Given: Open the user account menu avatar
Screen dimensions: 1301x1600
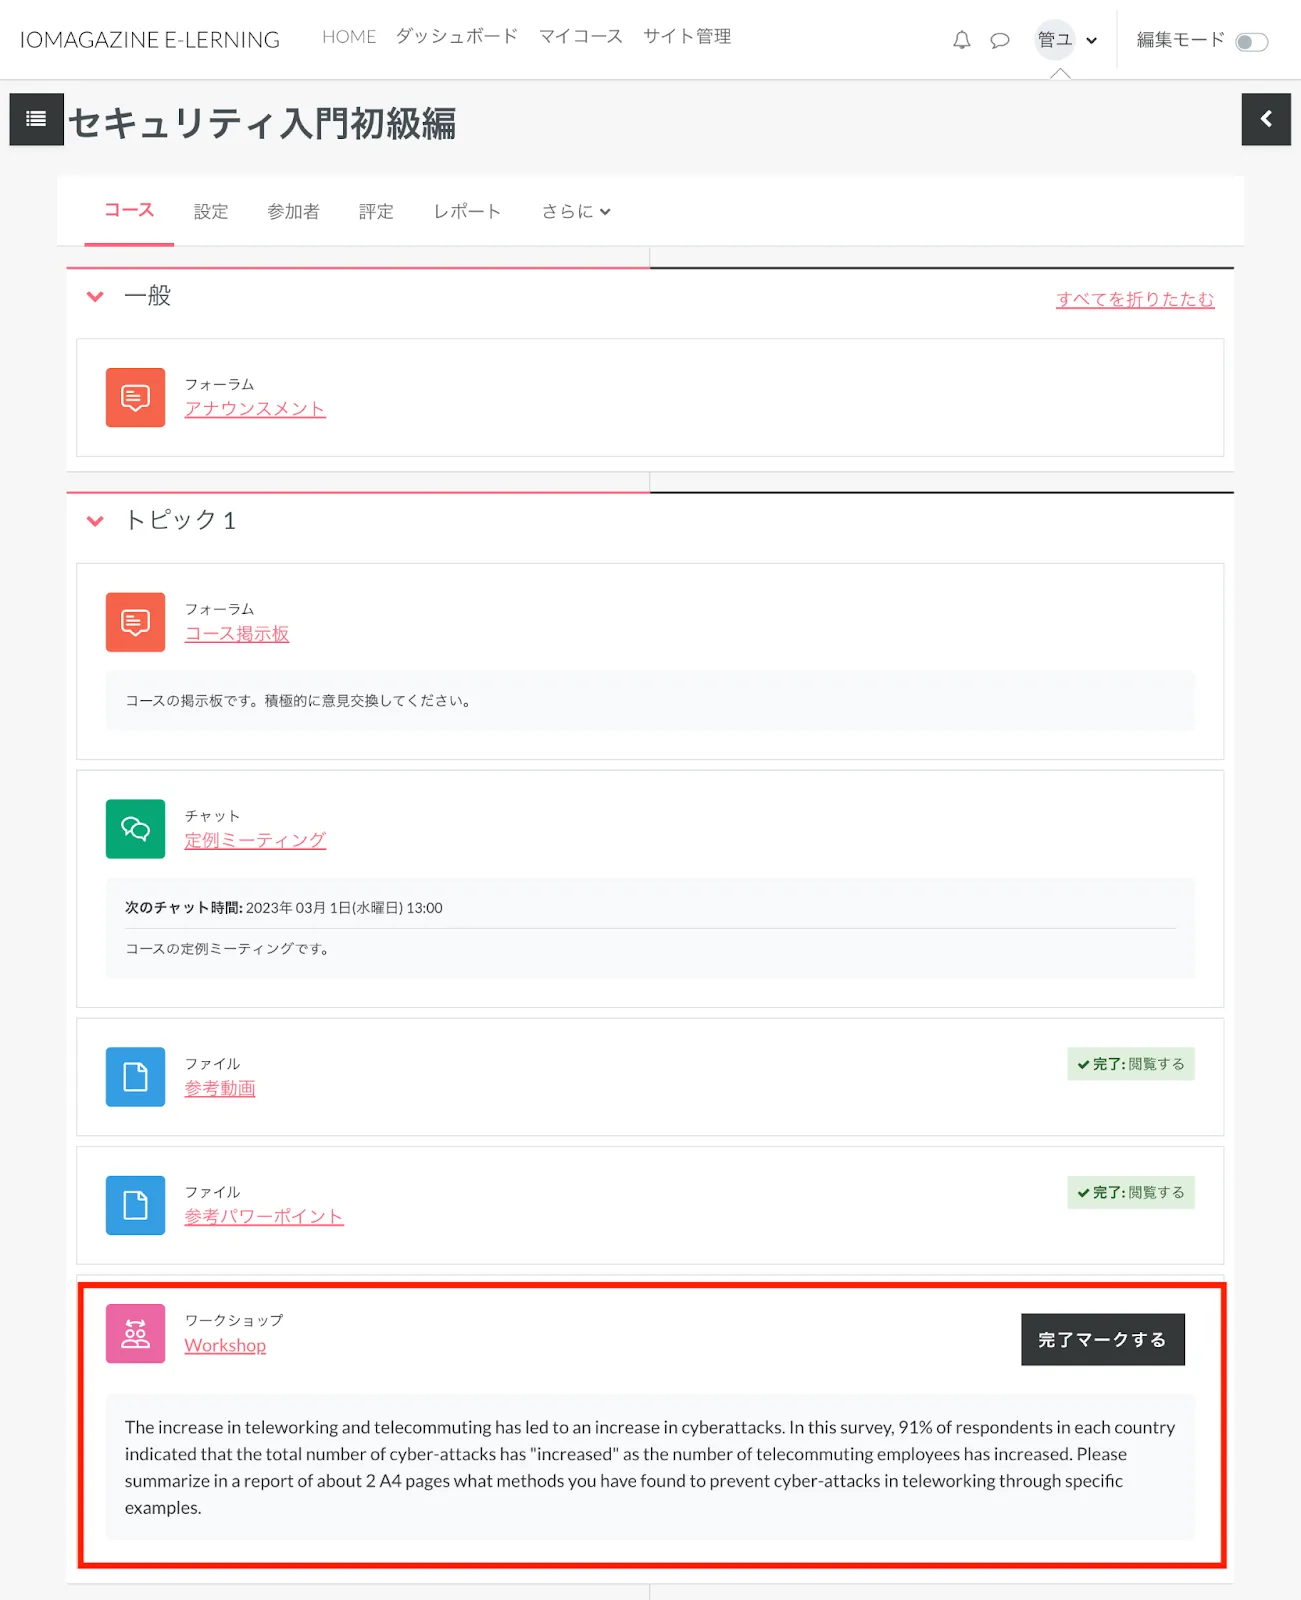Looking at the screenshot, I should [x=1054, y=40].
